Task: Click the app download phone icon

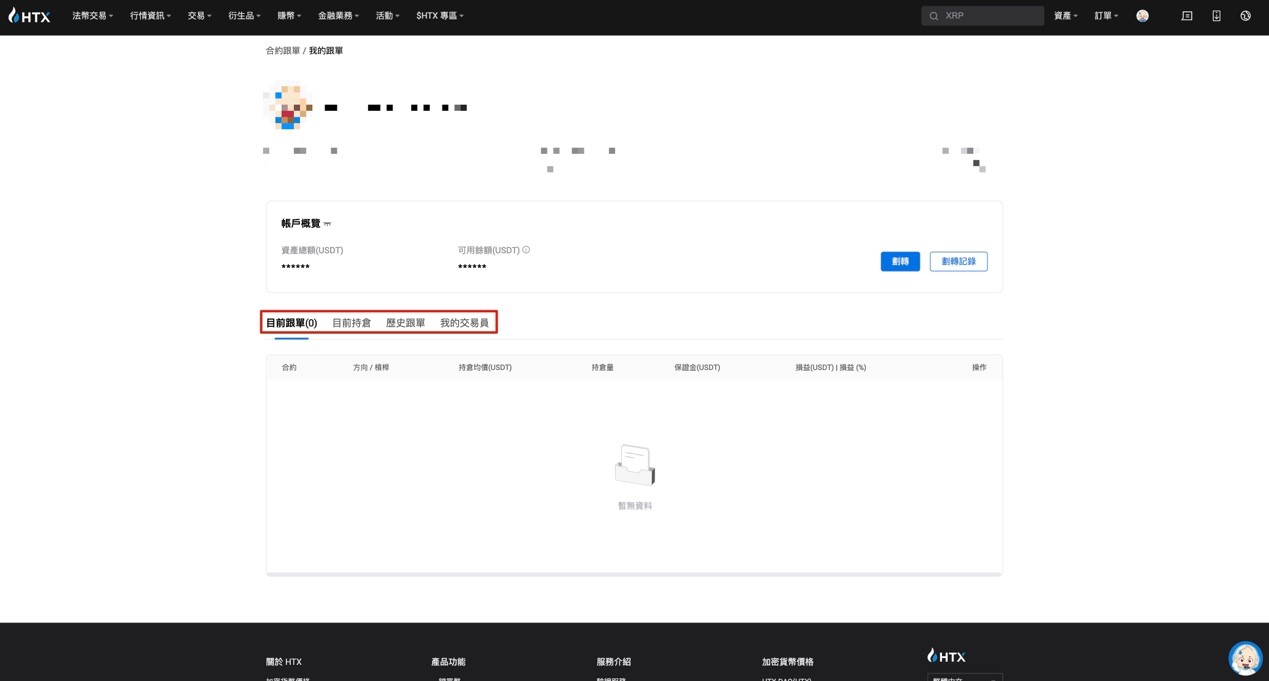Action: click(1216, 16)
